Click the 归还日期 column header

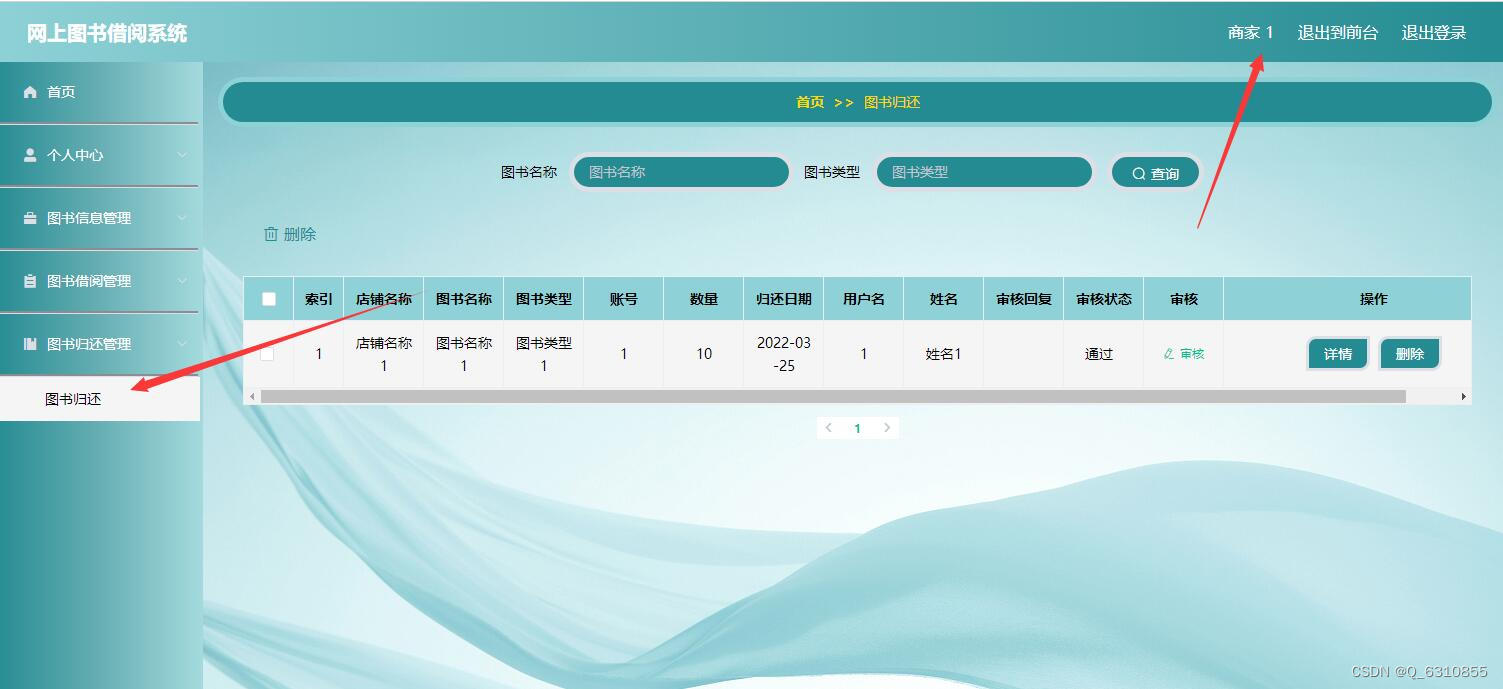point(784,299)
